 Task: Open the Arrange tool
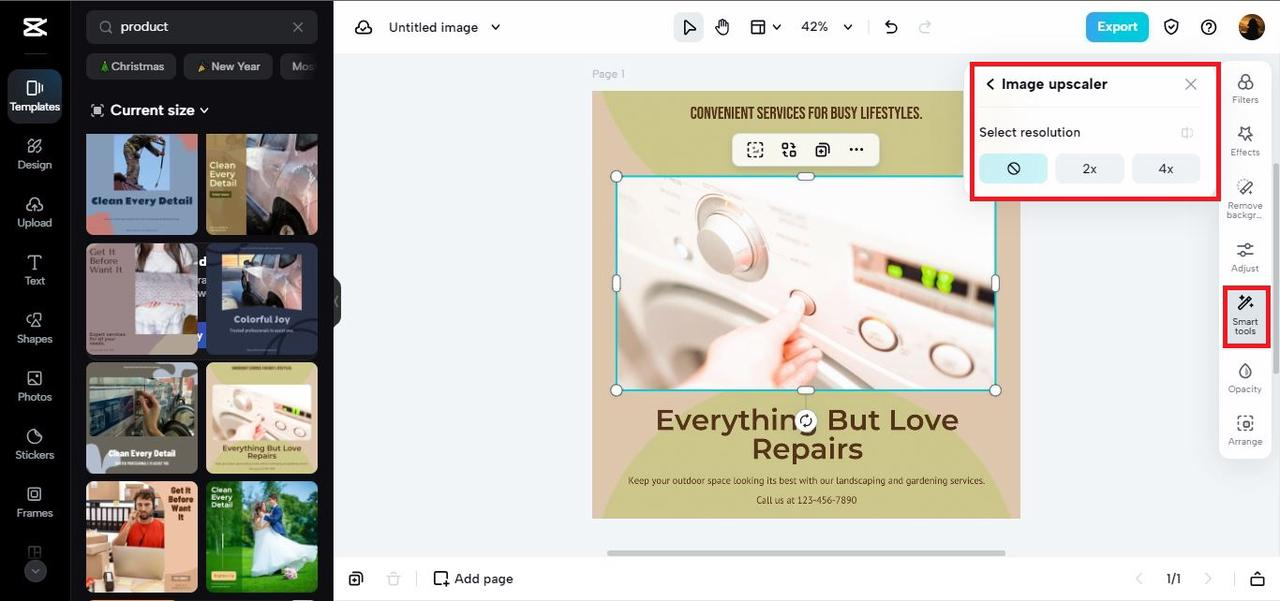click(1245, 430)
